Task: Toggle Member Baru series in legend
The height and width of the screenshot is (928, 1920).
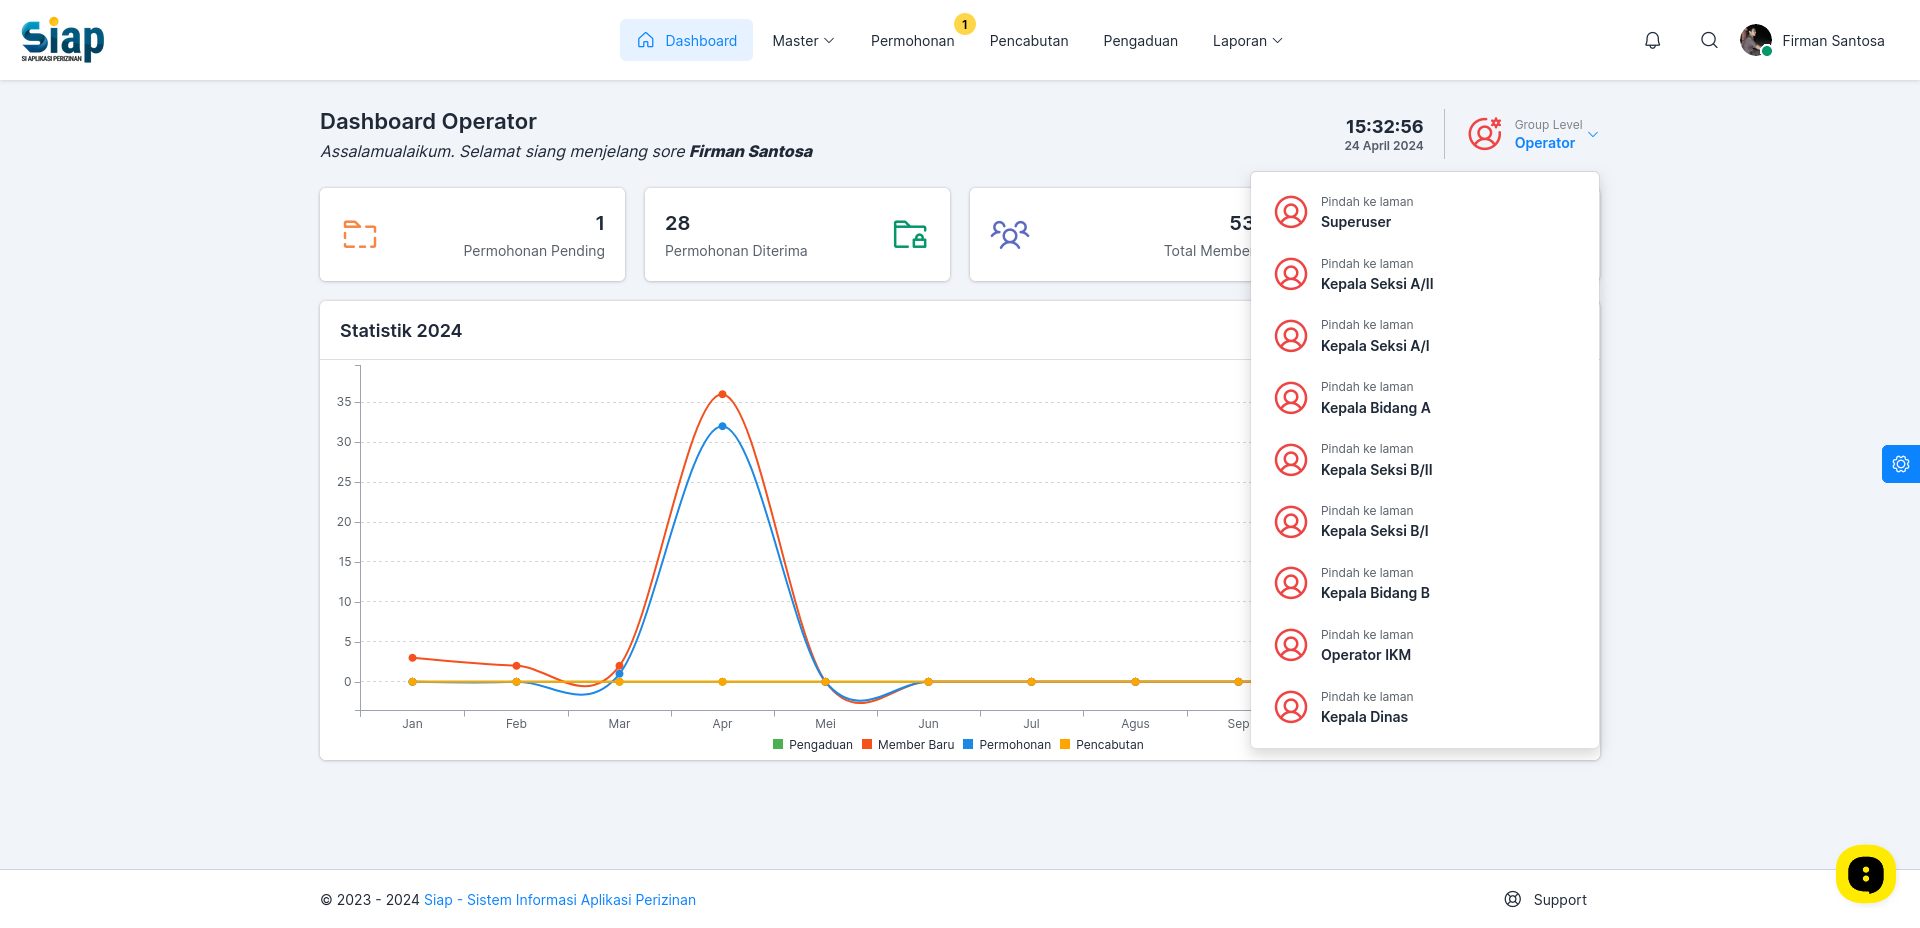Action: click(x=908, y=745)
